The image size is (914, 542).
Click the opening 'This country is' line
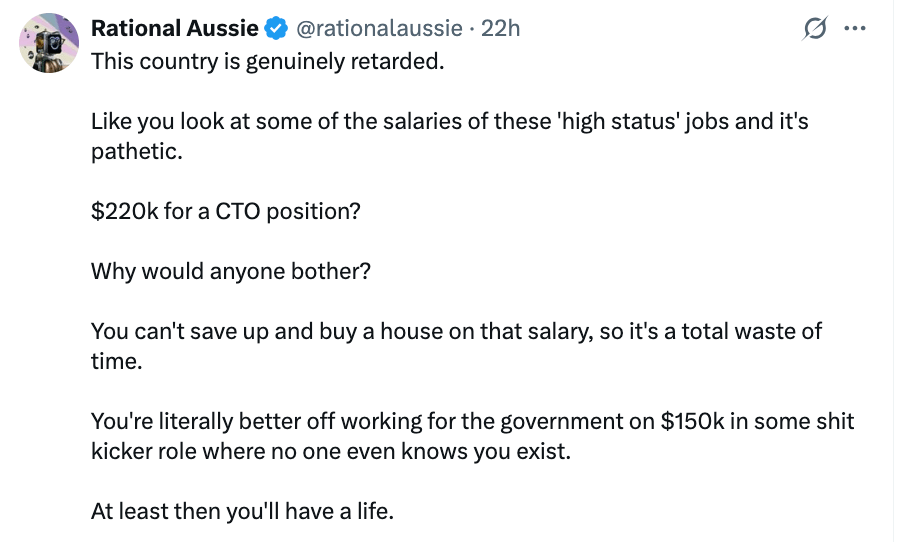(x=266, y=61)
